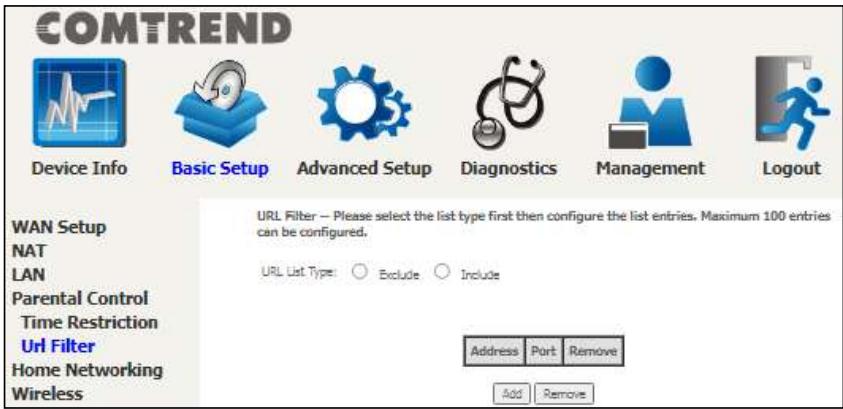The height and width of the screenshot is (409, 843).
Task: Select the Include URL list type
Action: pos(441,272)
